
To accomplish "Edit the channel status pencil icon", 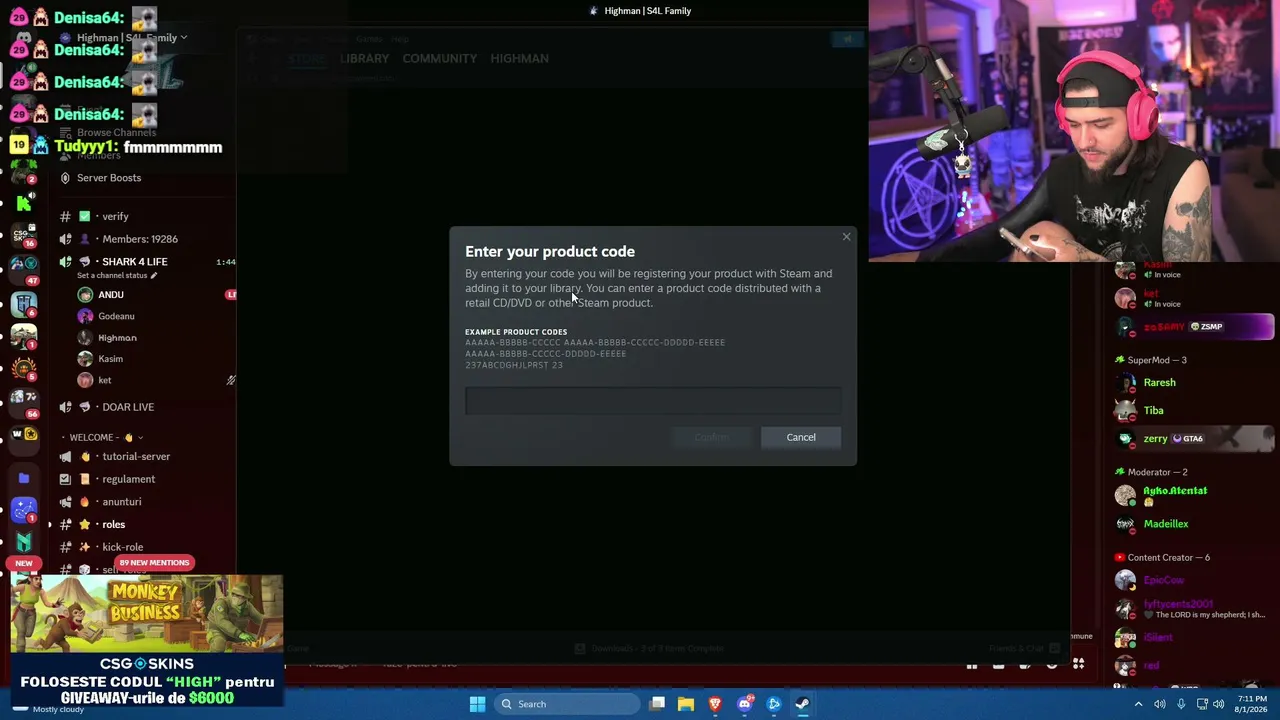I will pyautogui.click(x=153, y=276).
